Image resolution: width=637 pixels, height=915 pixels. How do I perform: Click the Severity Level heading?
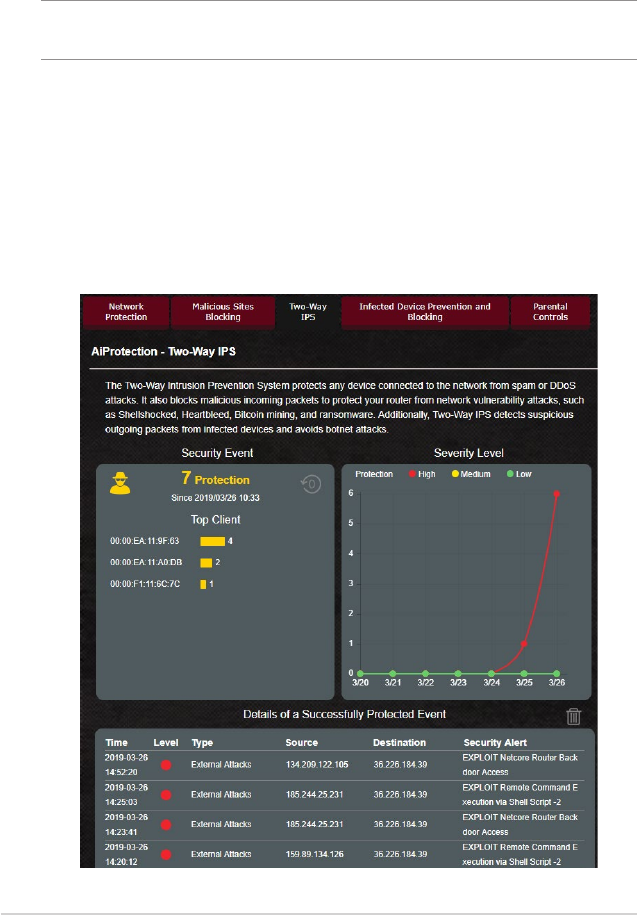point(468,453)
